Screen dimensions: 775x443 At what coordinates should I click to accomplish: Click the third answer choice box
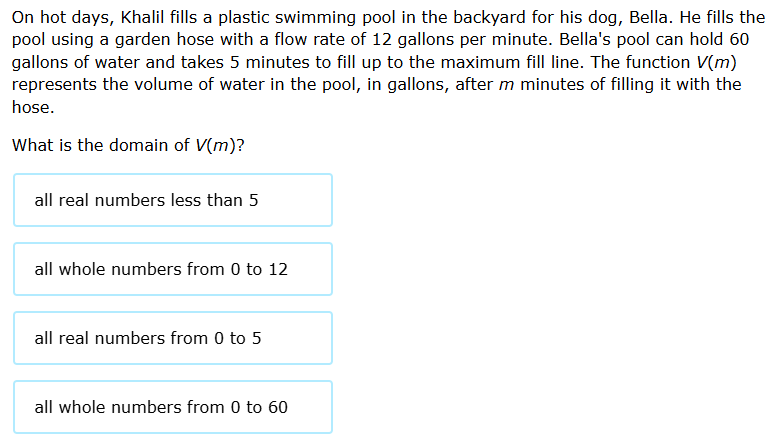173,338
